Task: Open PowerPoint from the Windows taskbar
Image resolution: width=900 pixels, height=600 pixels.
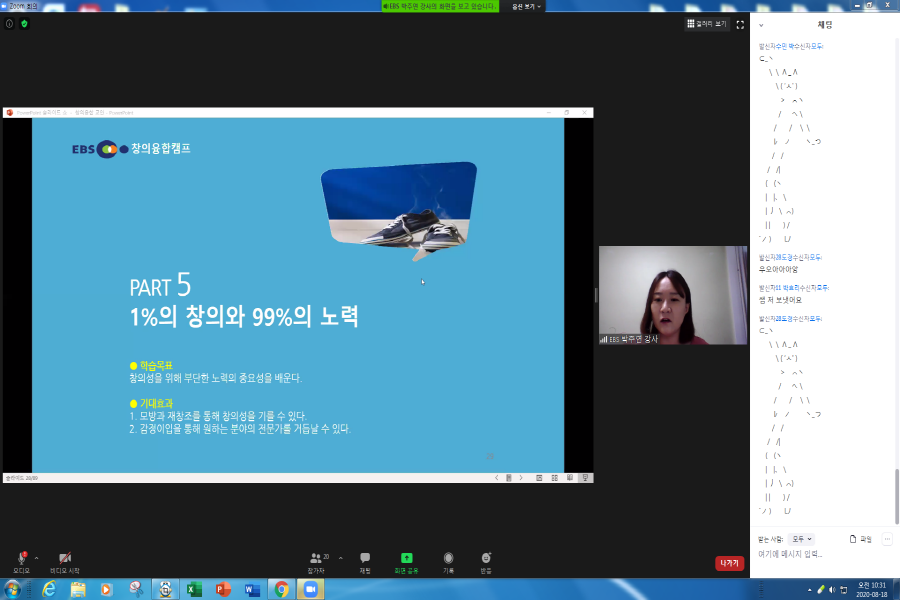Action: pyautogui.click(x=223, y=589)
